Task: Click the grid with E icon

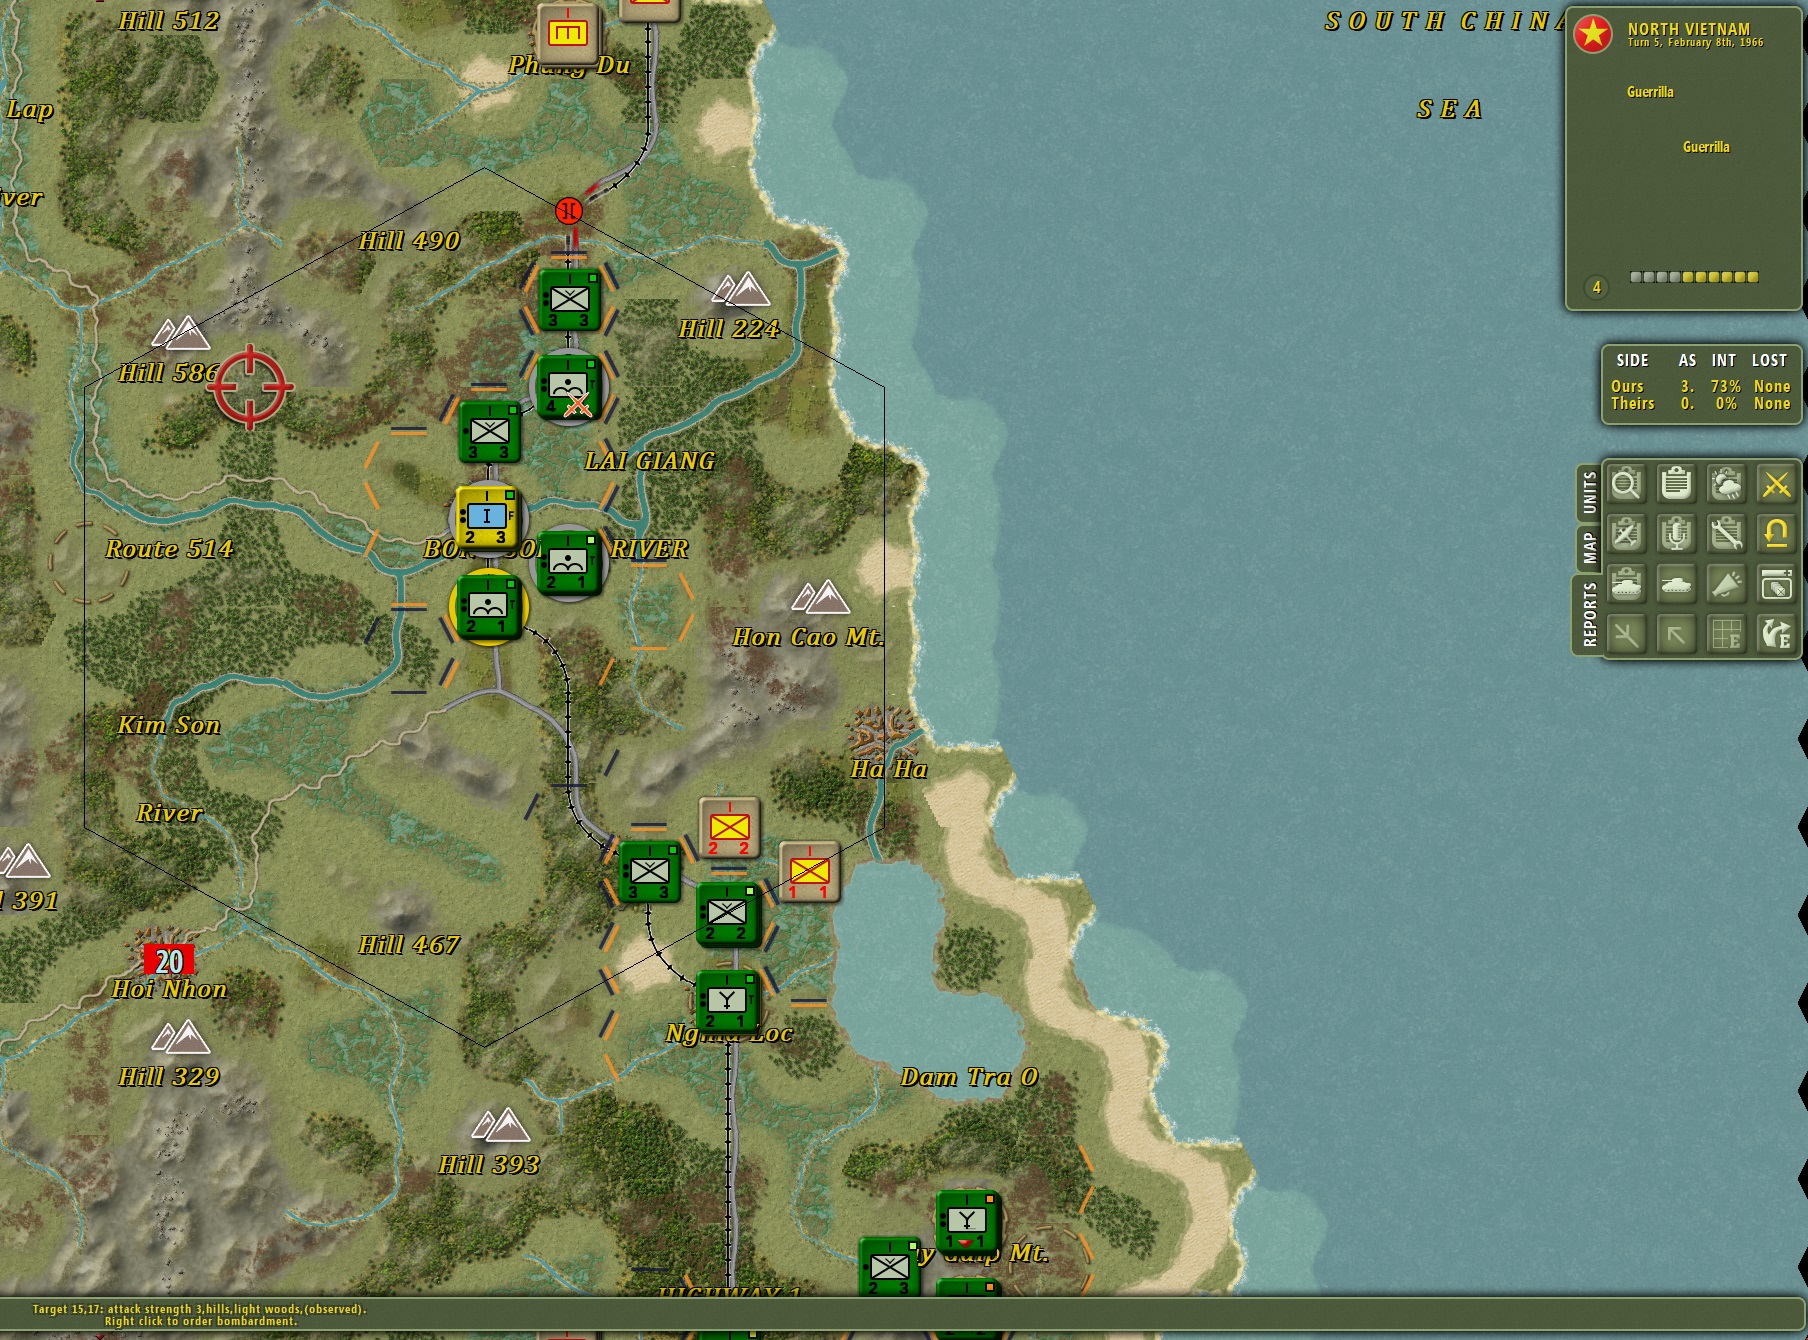Action: click(x=1727, y=634)
